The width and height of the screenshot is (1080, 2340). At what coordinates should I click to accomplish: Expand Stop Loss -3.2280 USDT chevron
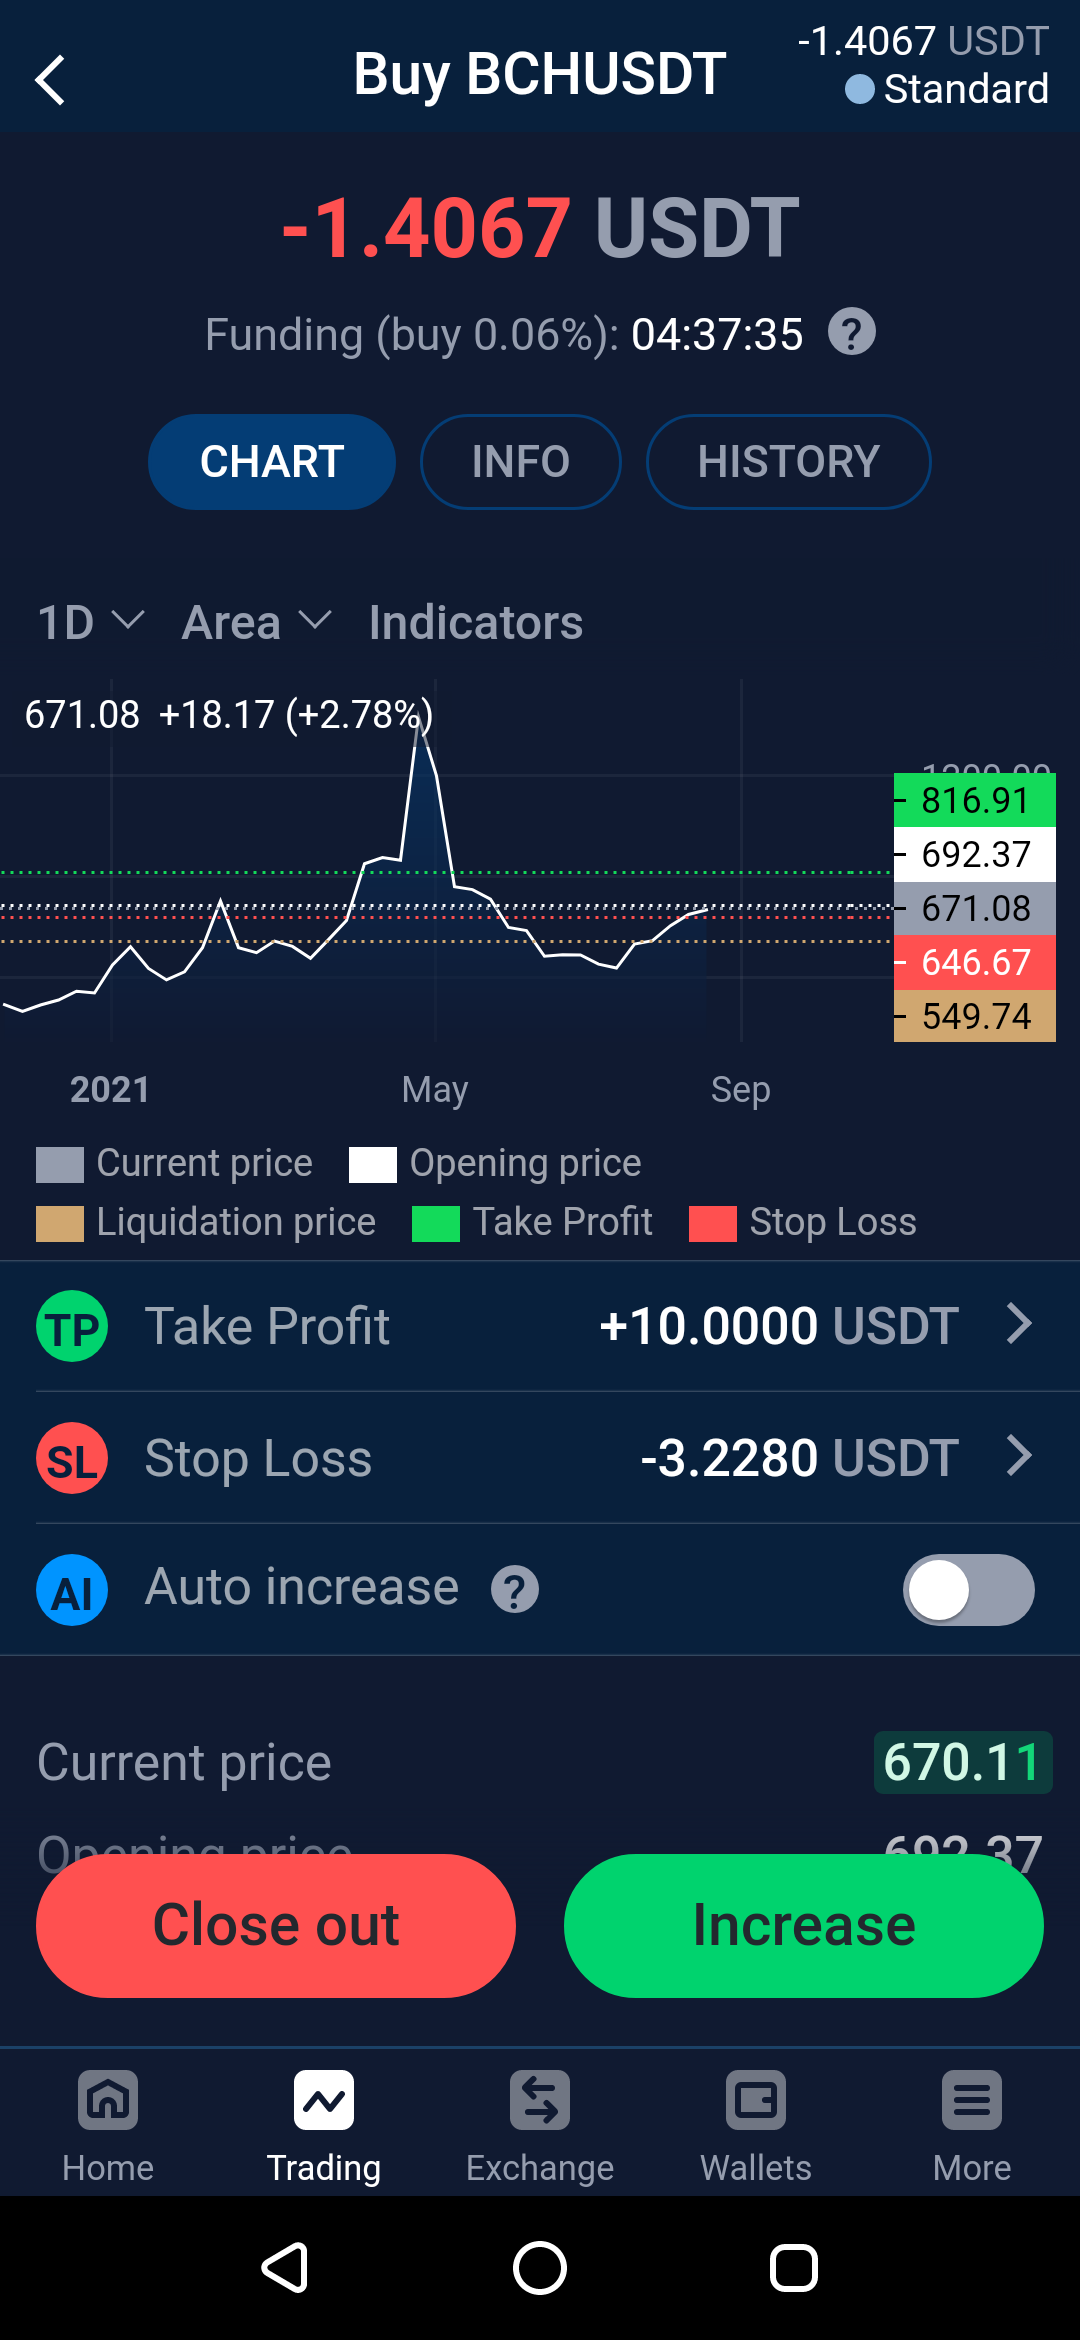(x=1019, y=1456)
